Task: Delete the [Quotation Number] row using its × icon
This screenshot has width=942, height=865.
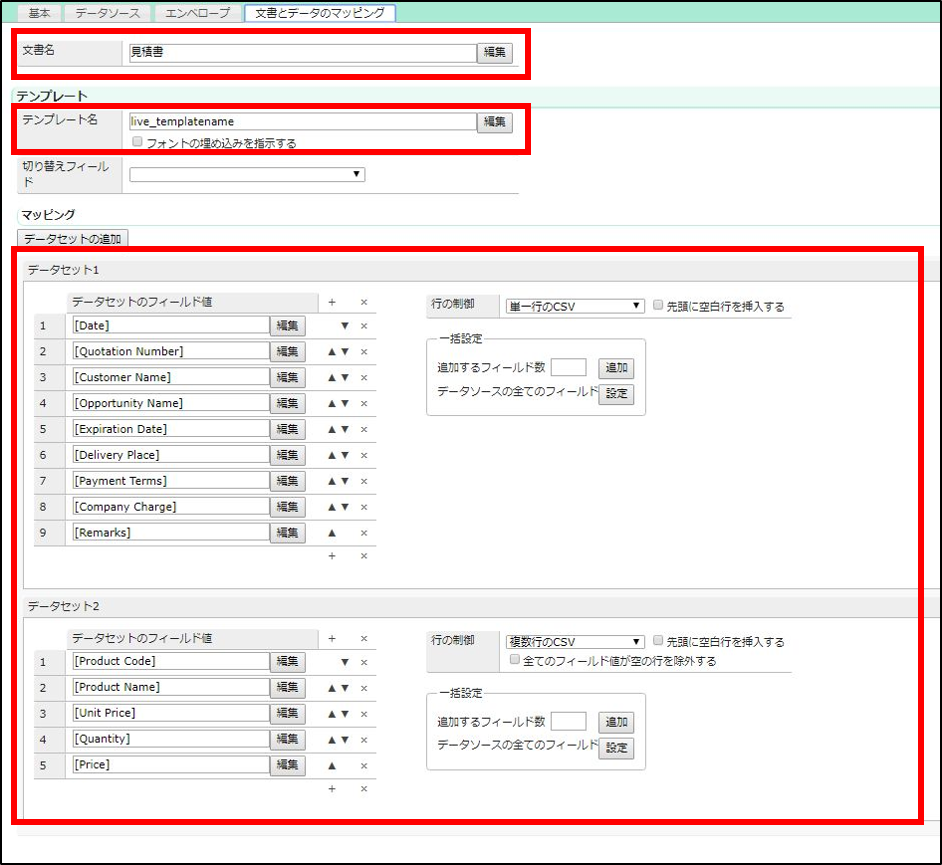Action: point(364,352)
